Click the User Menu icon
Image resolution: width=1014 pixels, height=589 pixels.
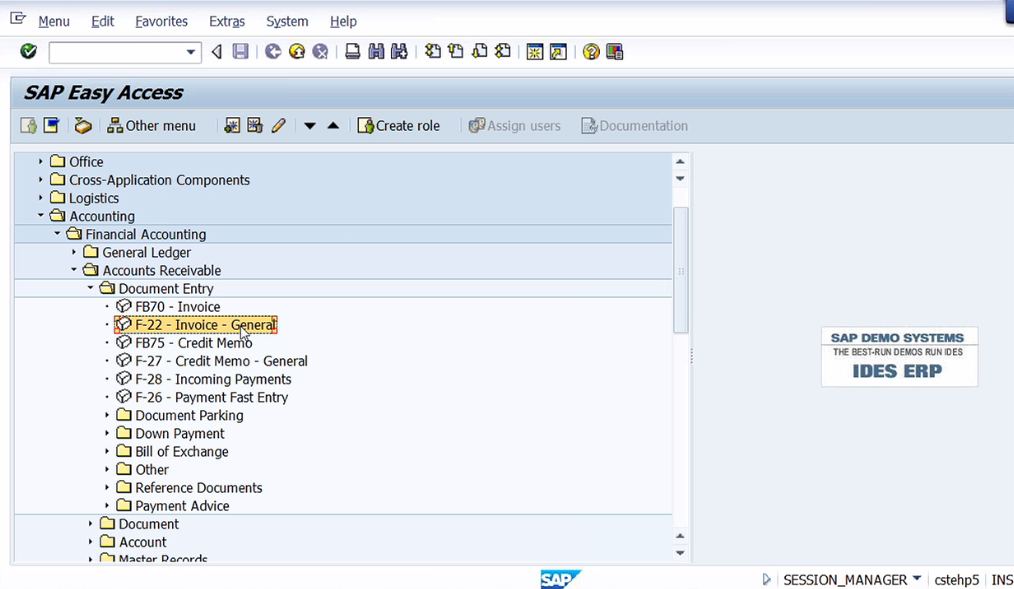[28, 125]
